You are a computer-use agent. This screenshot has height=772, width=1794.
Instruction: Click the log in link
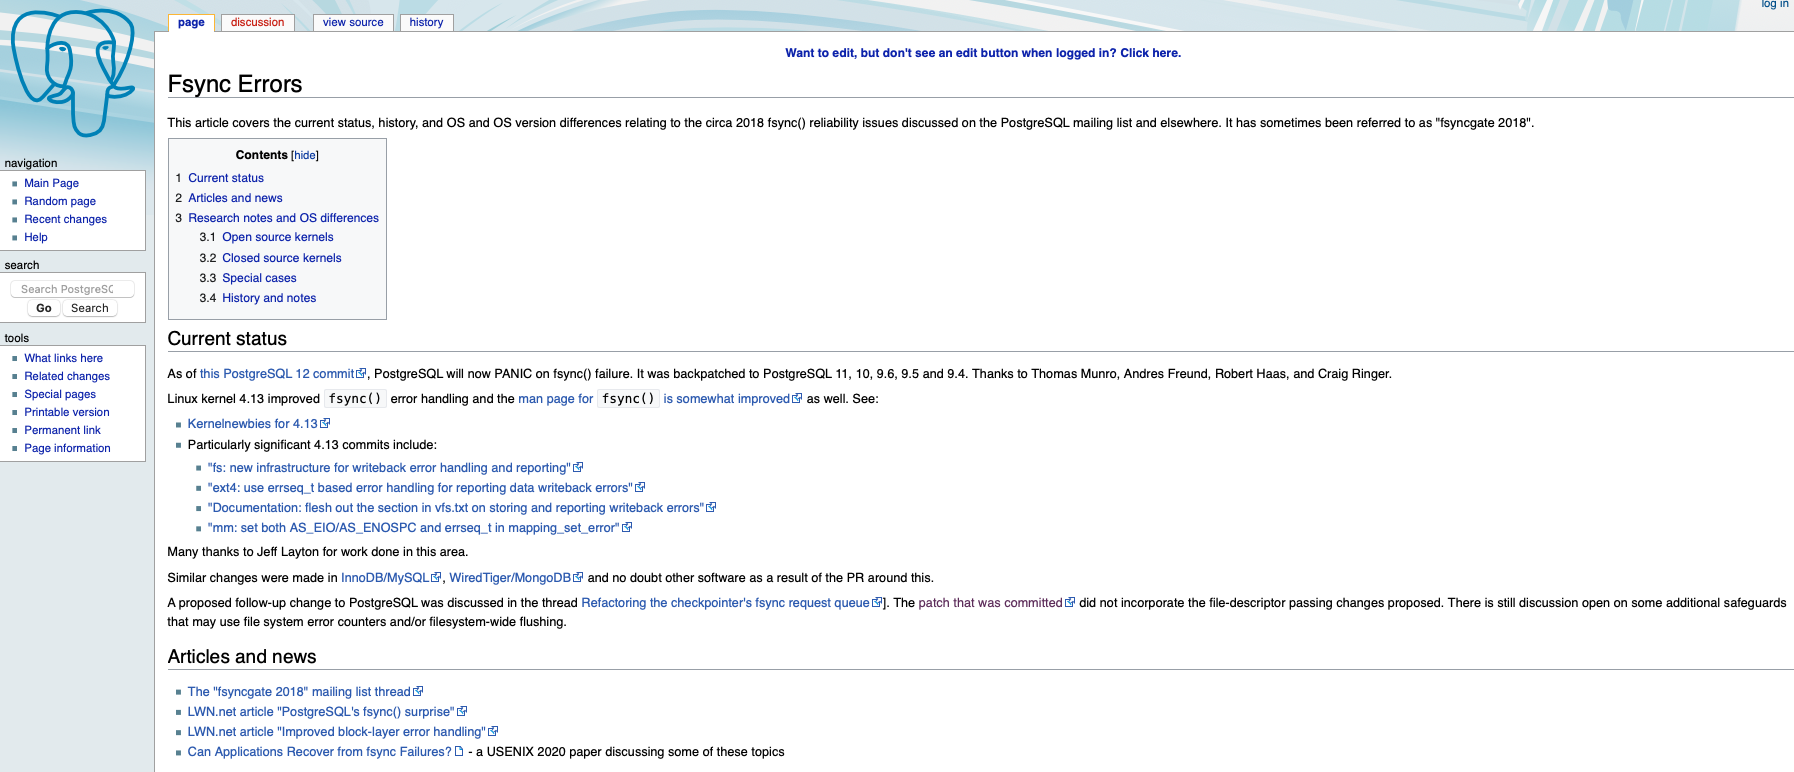tap(1774, 4)
